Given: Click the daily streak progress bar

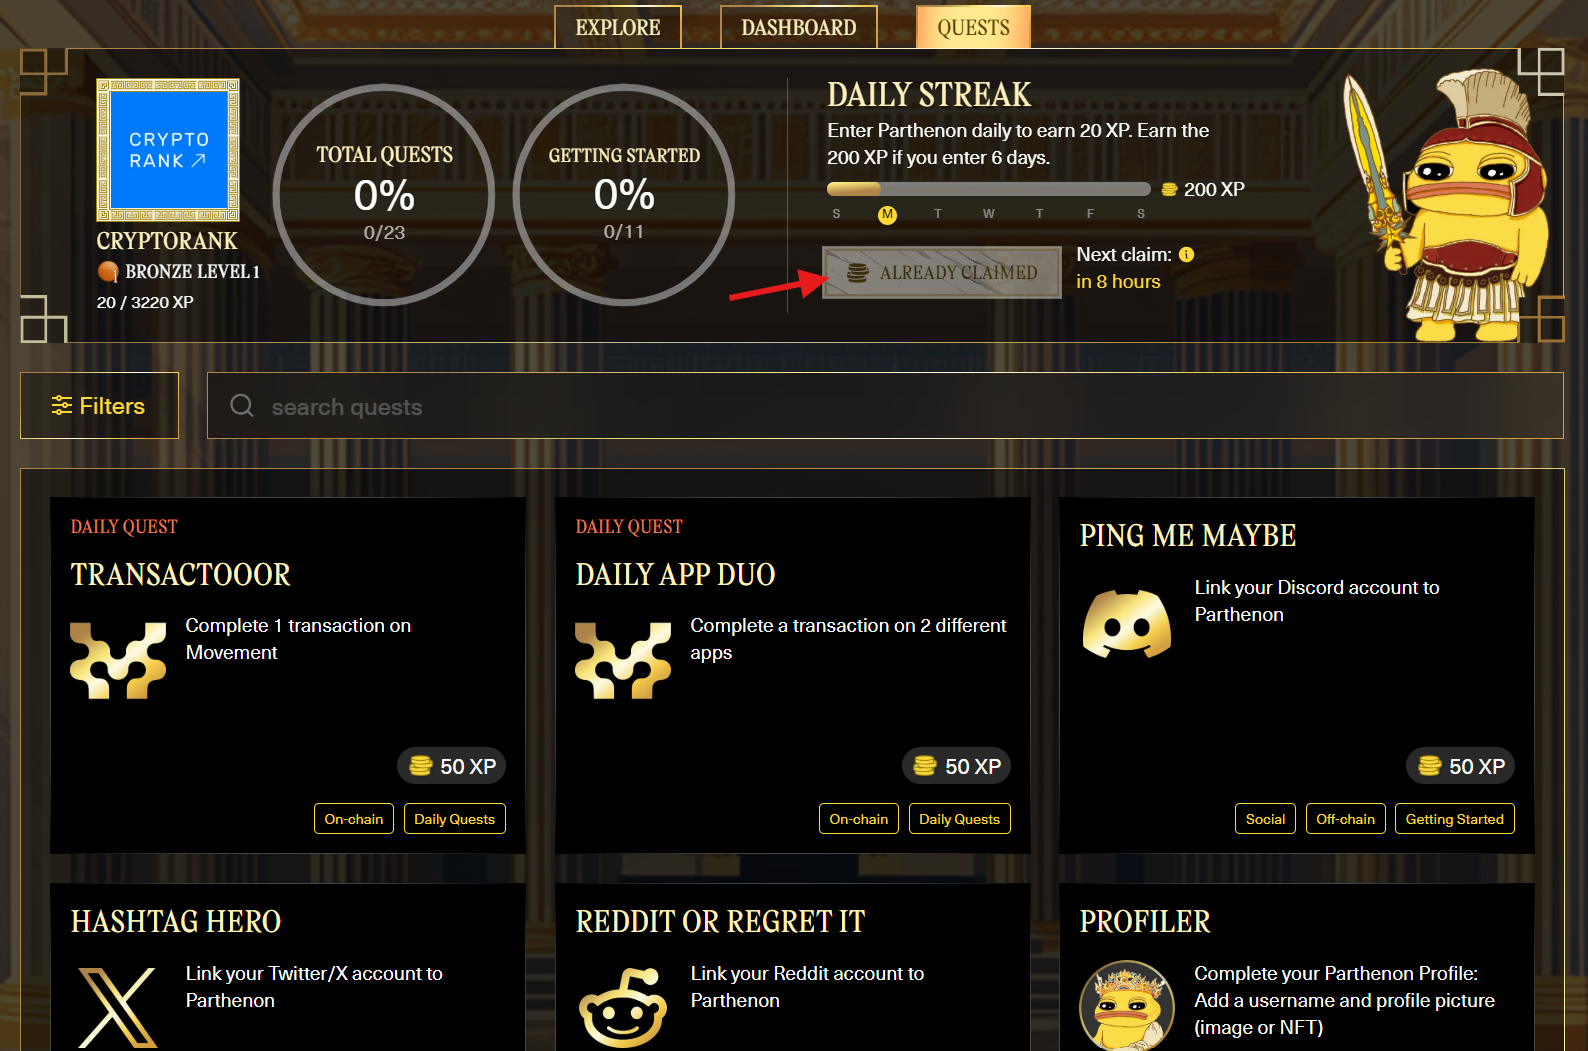Looking at the screenshot, I should click(988, 189).
